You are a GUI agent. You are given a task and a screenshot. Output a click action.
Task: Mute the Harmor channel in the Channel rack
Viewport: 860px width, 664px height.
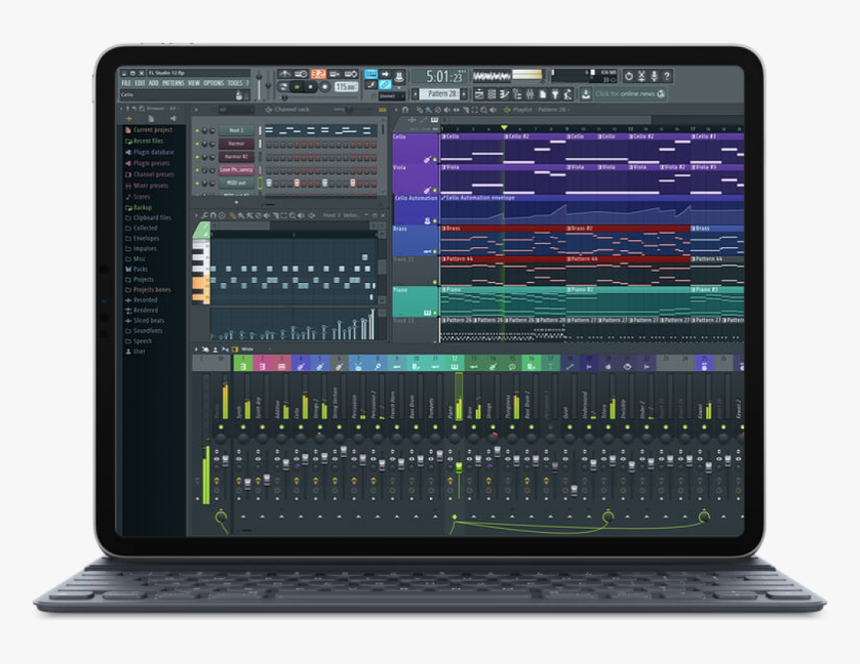pos(196,143)
